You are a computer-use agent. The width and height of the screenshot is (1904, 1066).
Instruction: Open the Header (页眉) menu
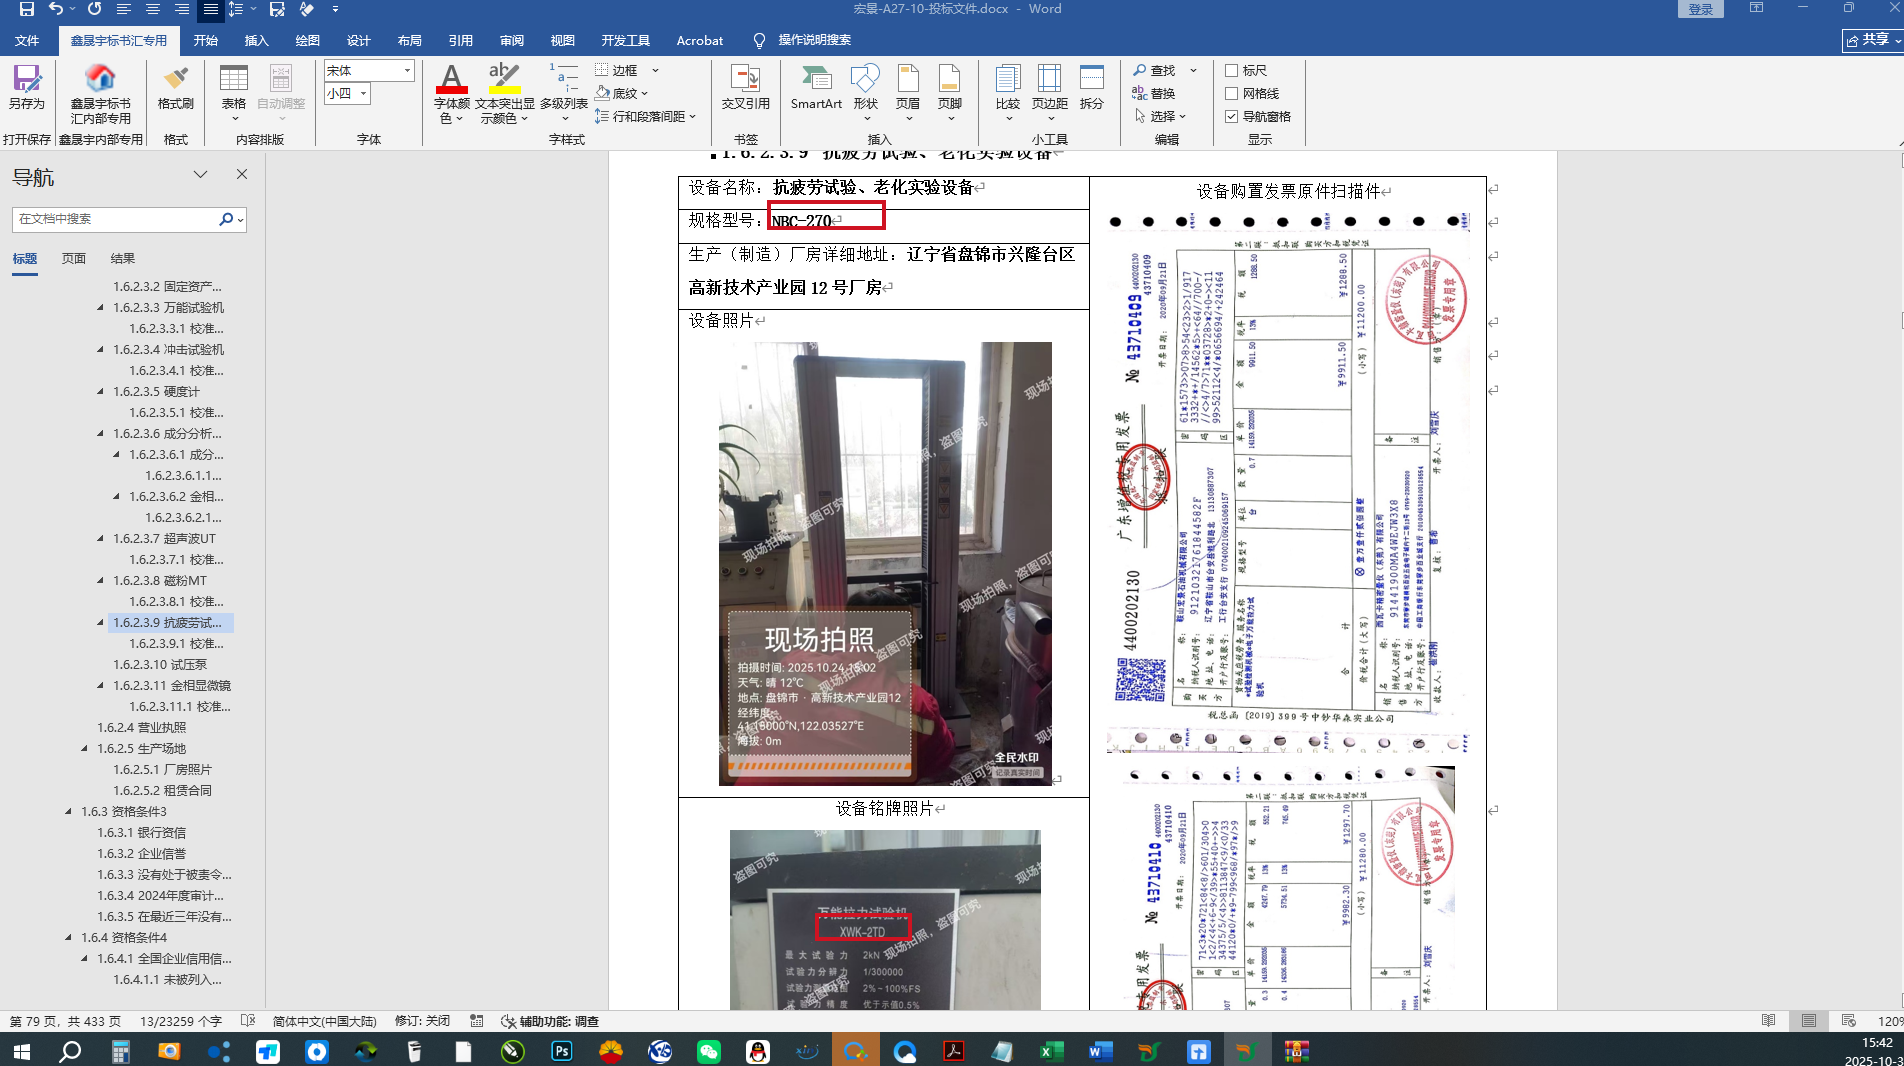908,92
